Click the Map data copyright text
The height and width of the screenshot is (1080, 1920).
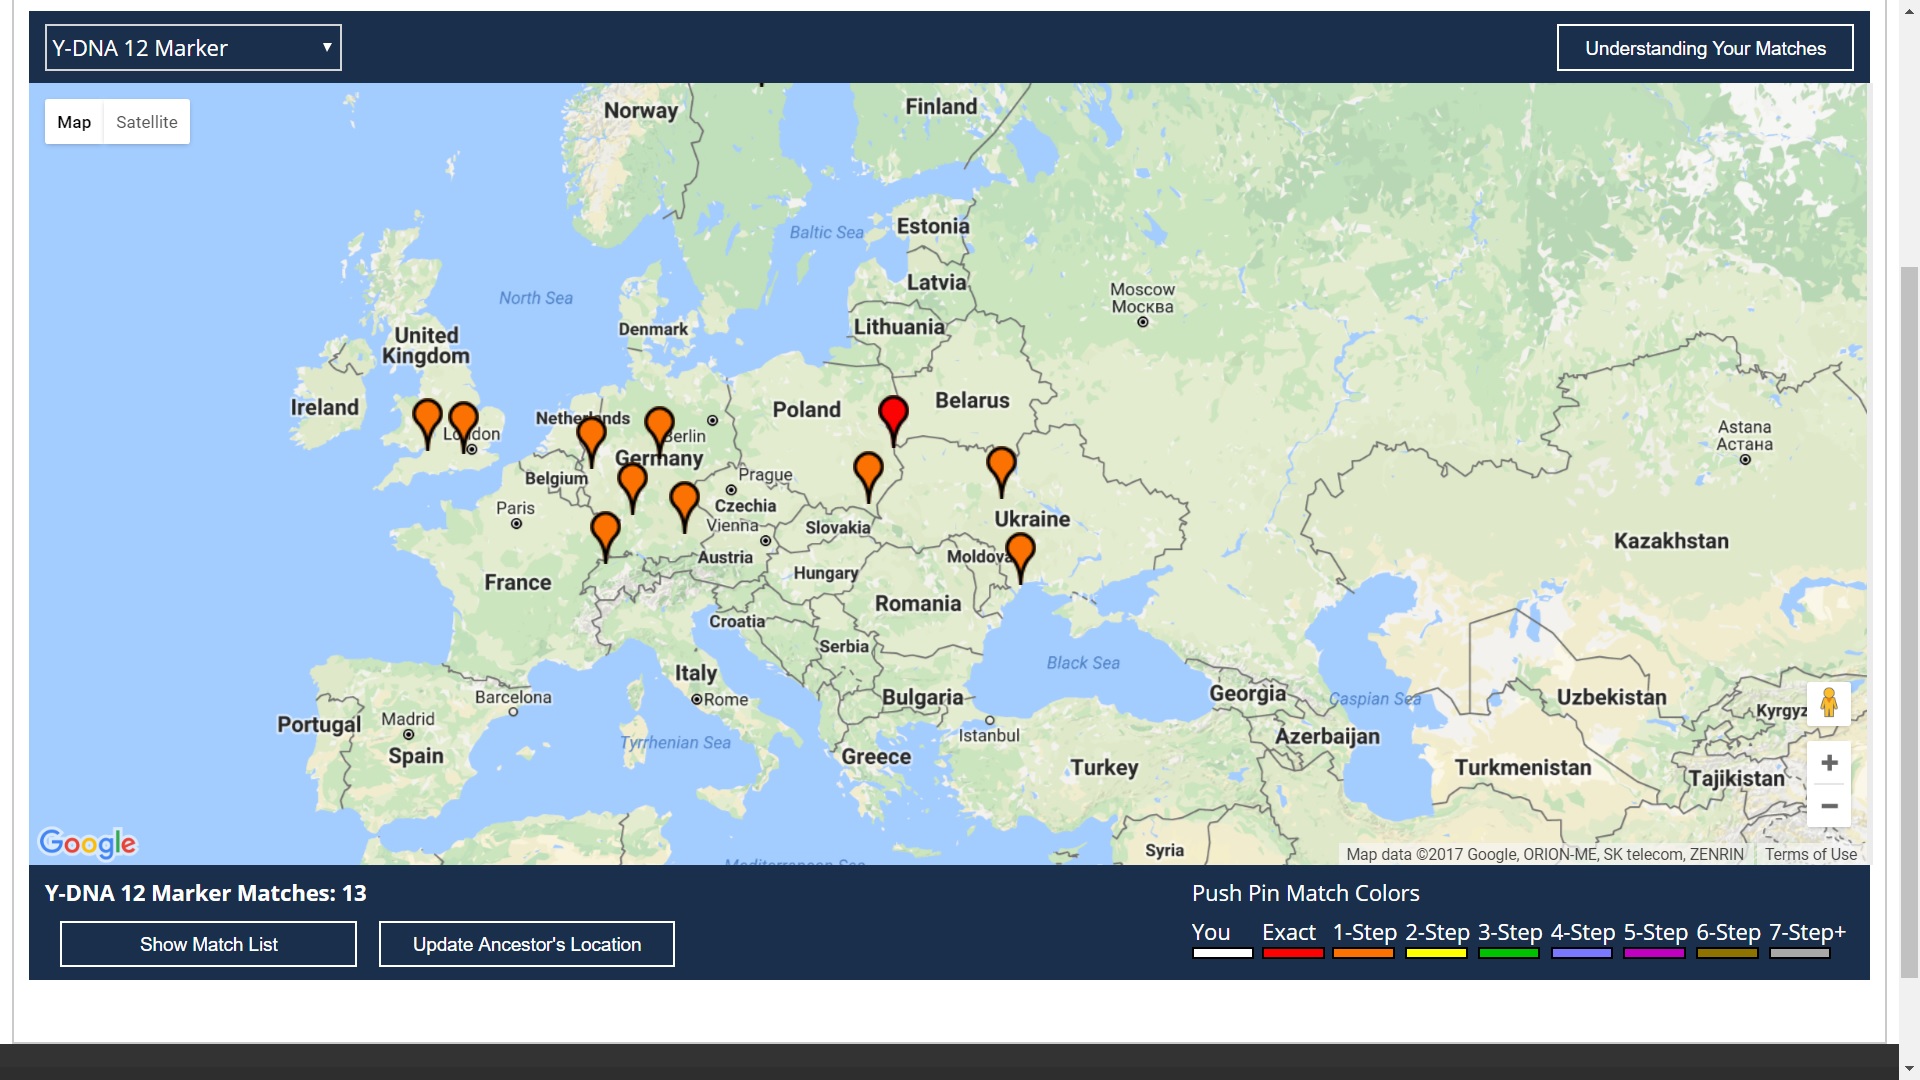(x=1545, y=854)
